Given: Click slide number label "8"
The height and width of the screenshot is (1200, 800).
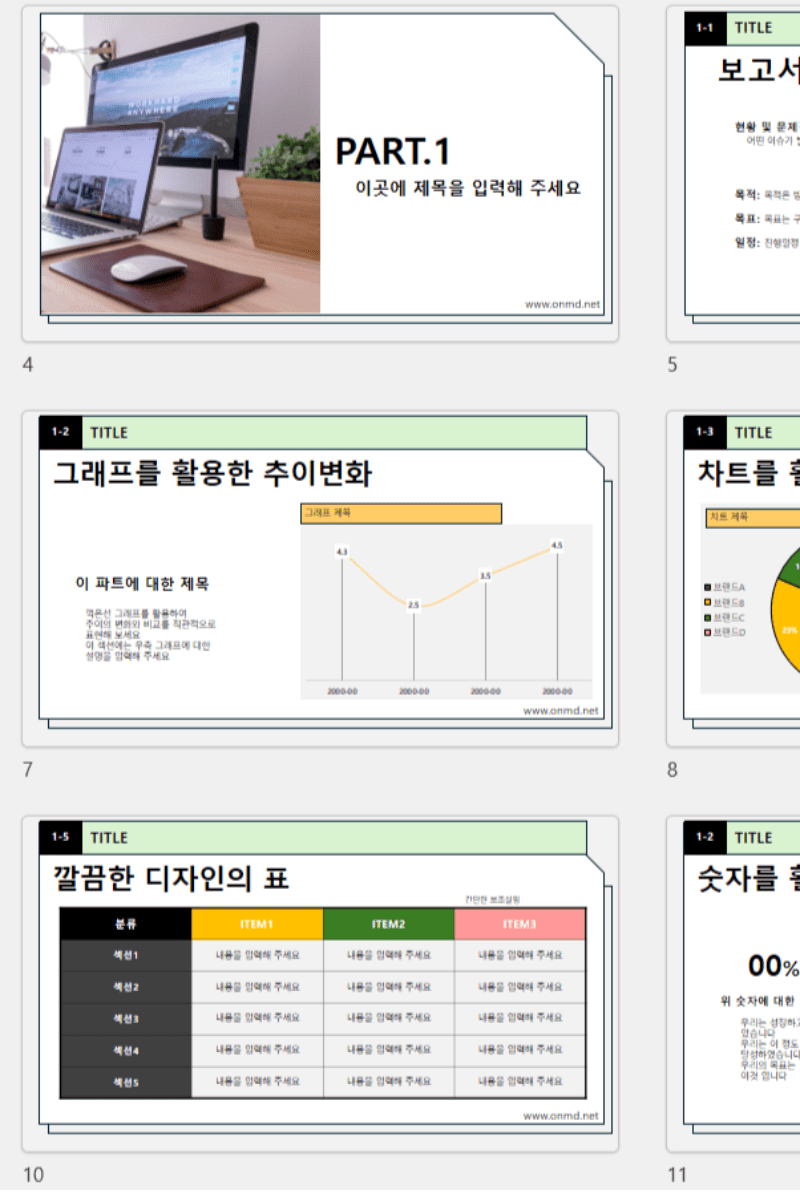Looking at the screenshot, I should (673, 770).
